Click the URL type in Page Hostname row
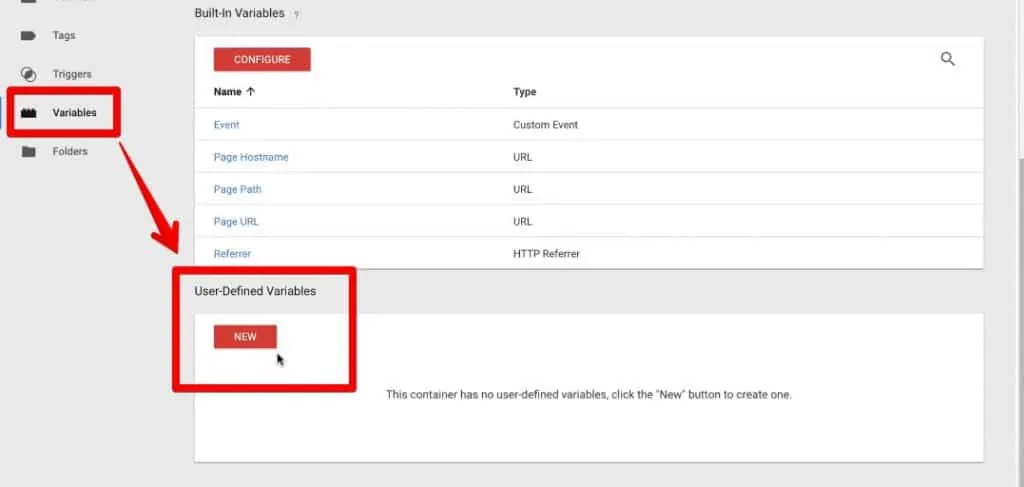Image resolution: width=1024 pixels, height=487 pixels. 522,157
